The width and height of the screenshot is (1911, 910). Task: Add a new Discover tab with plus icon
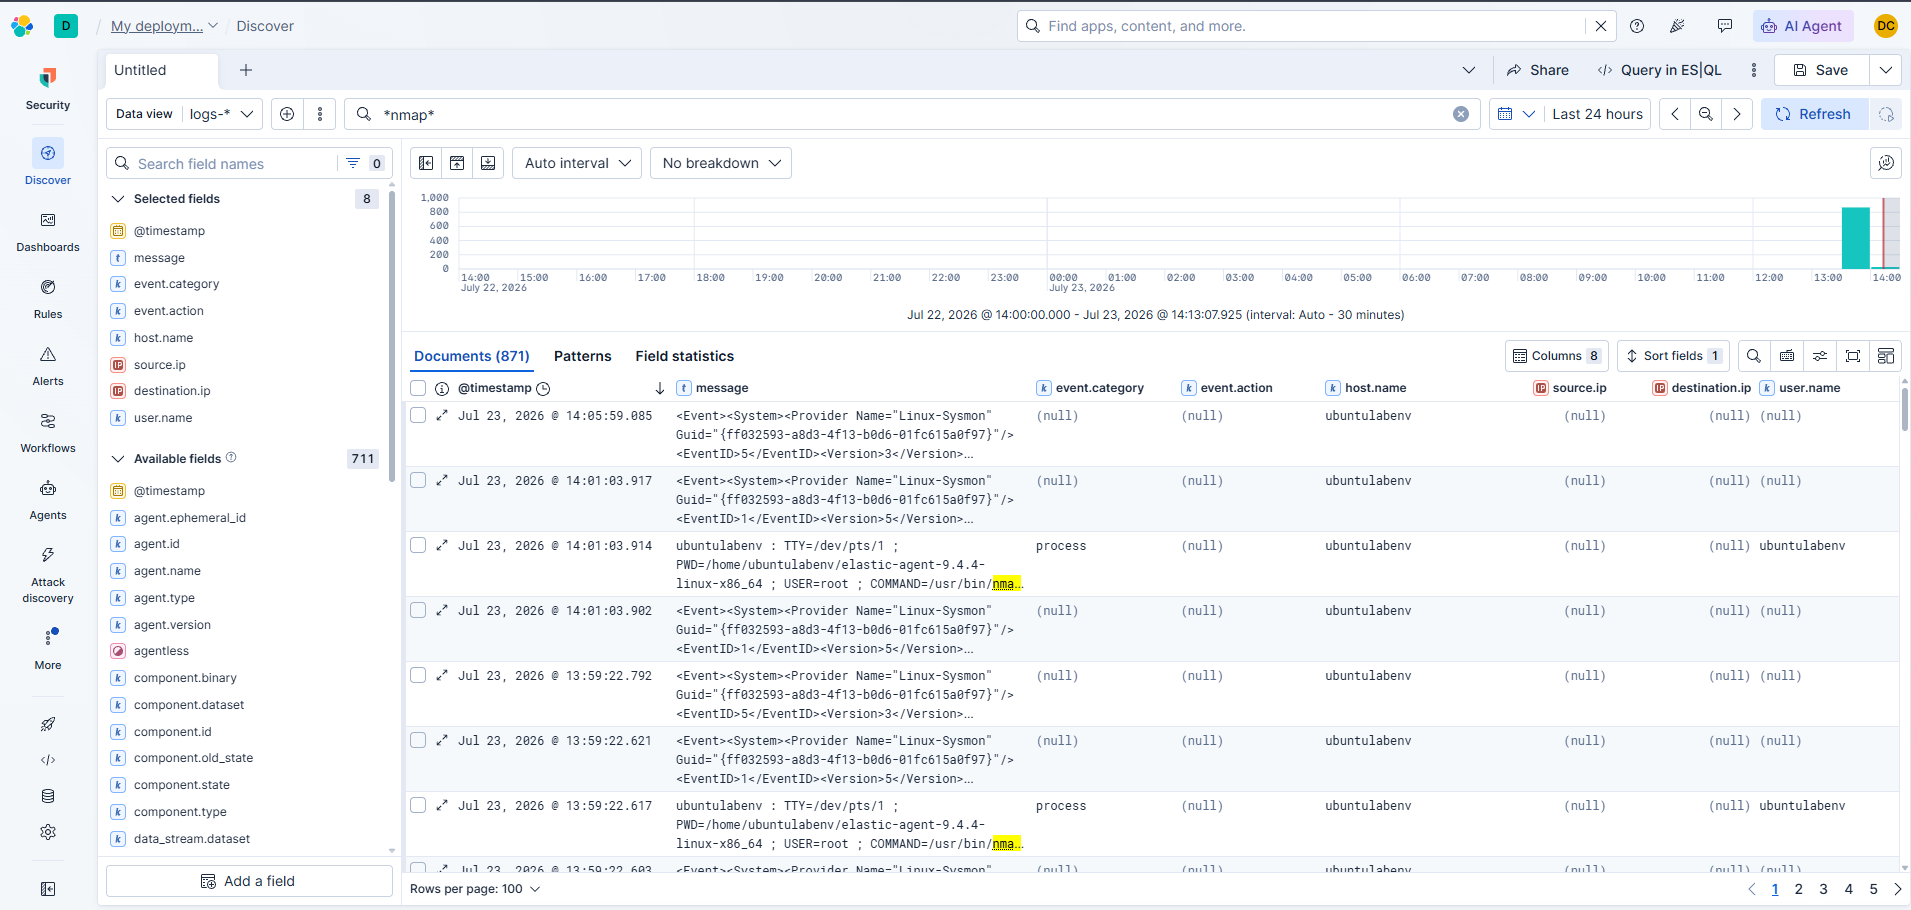point(246,70)
